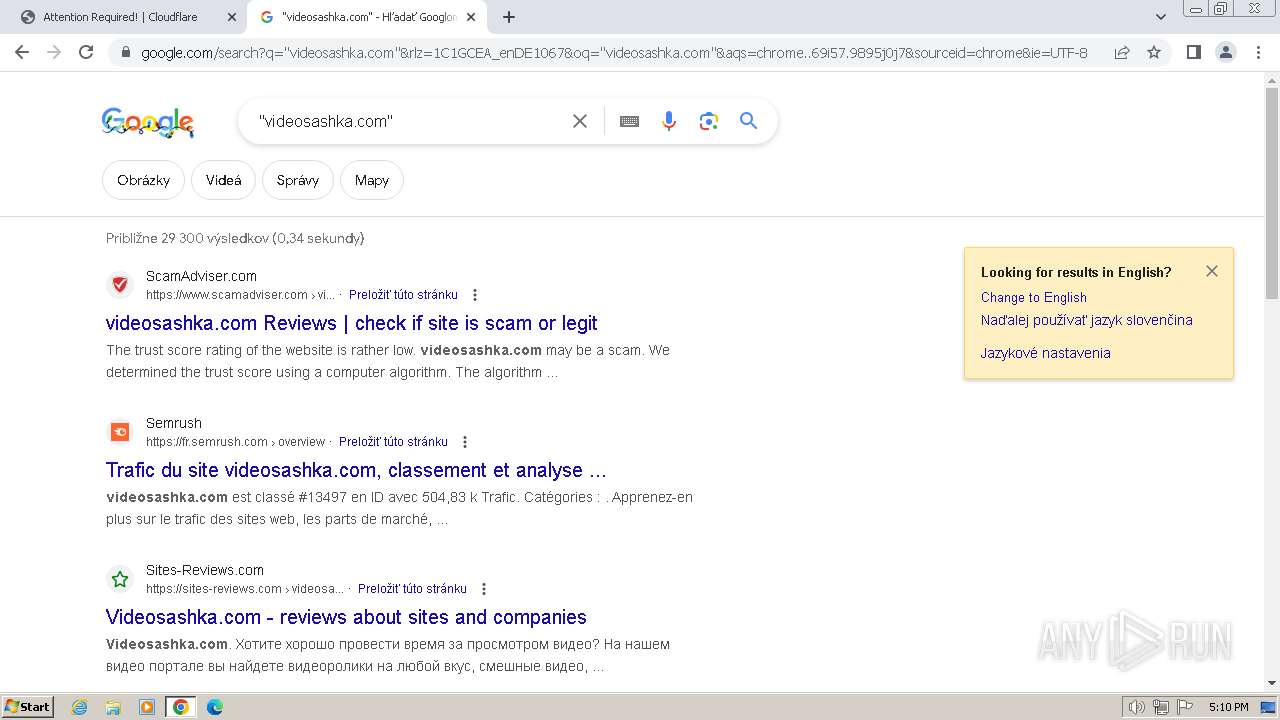Click the page vertical scrollbar thumb
1280x720 pixels.
pyautogui.click(x=1272, y=192)
